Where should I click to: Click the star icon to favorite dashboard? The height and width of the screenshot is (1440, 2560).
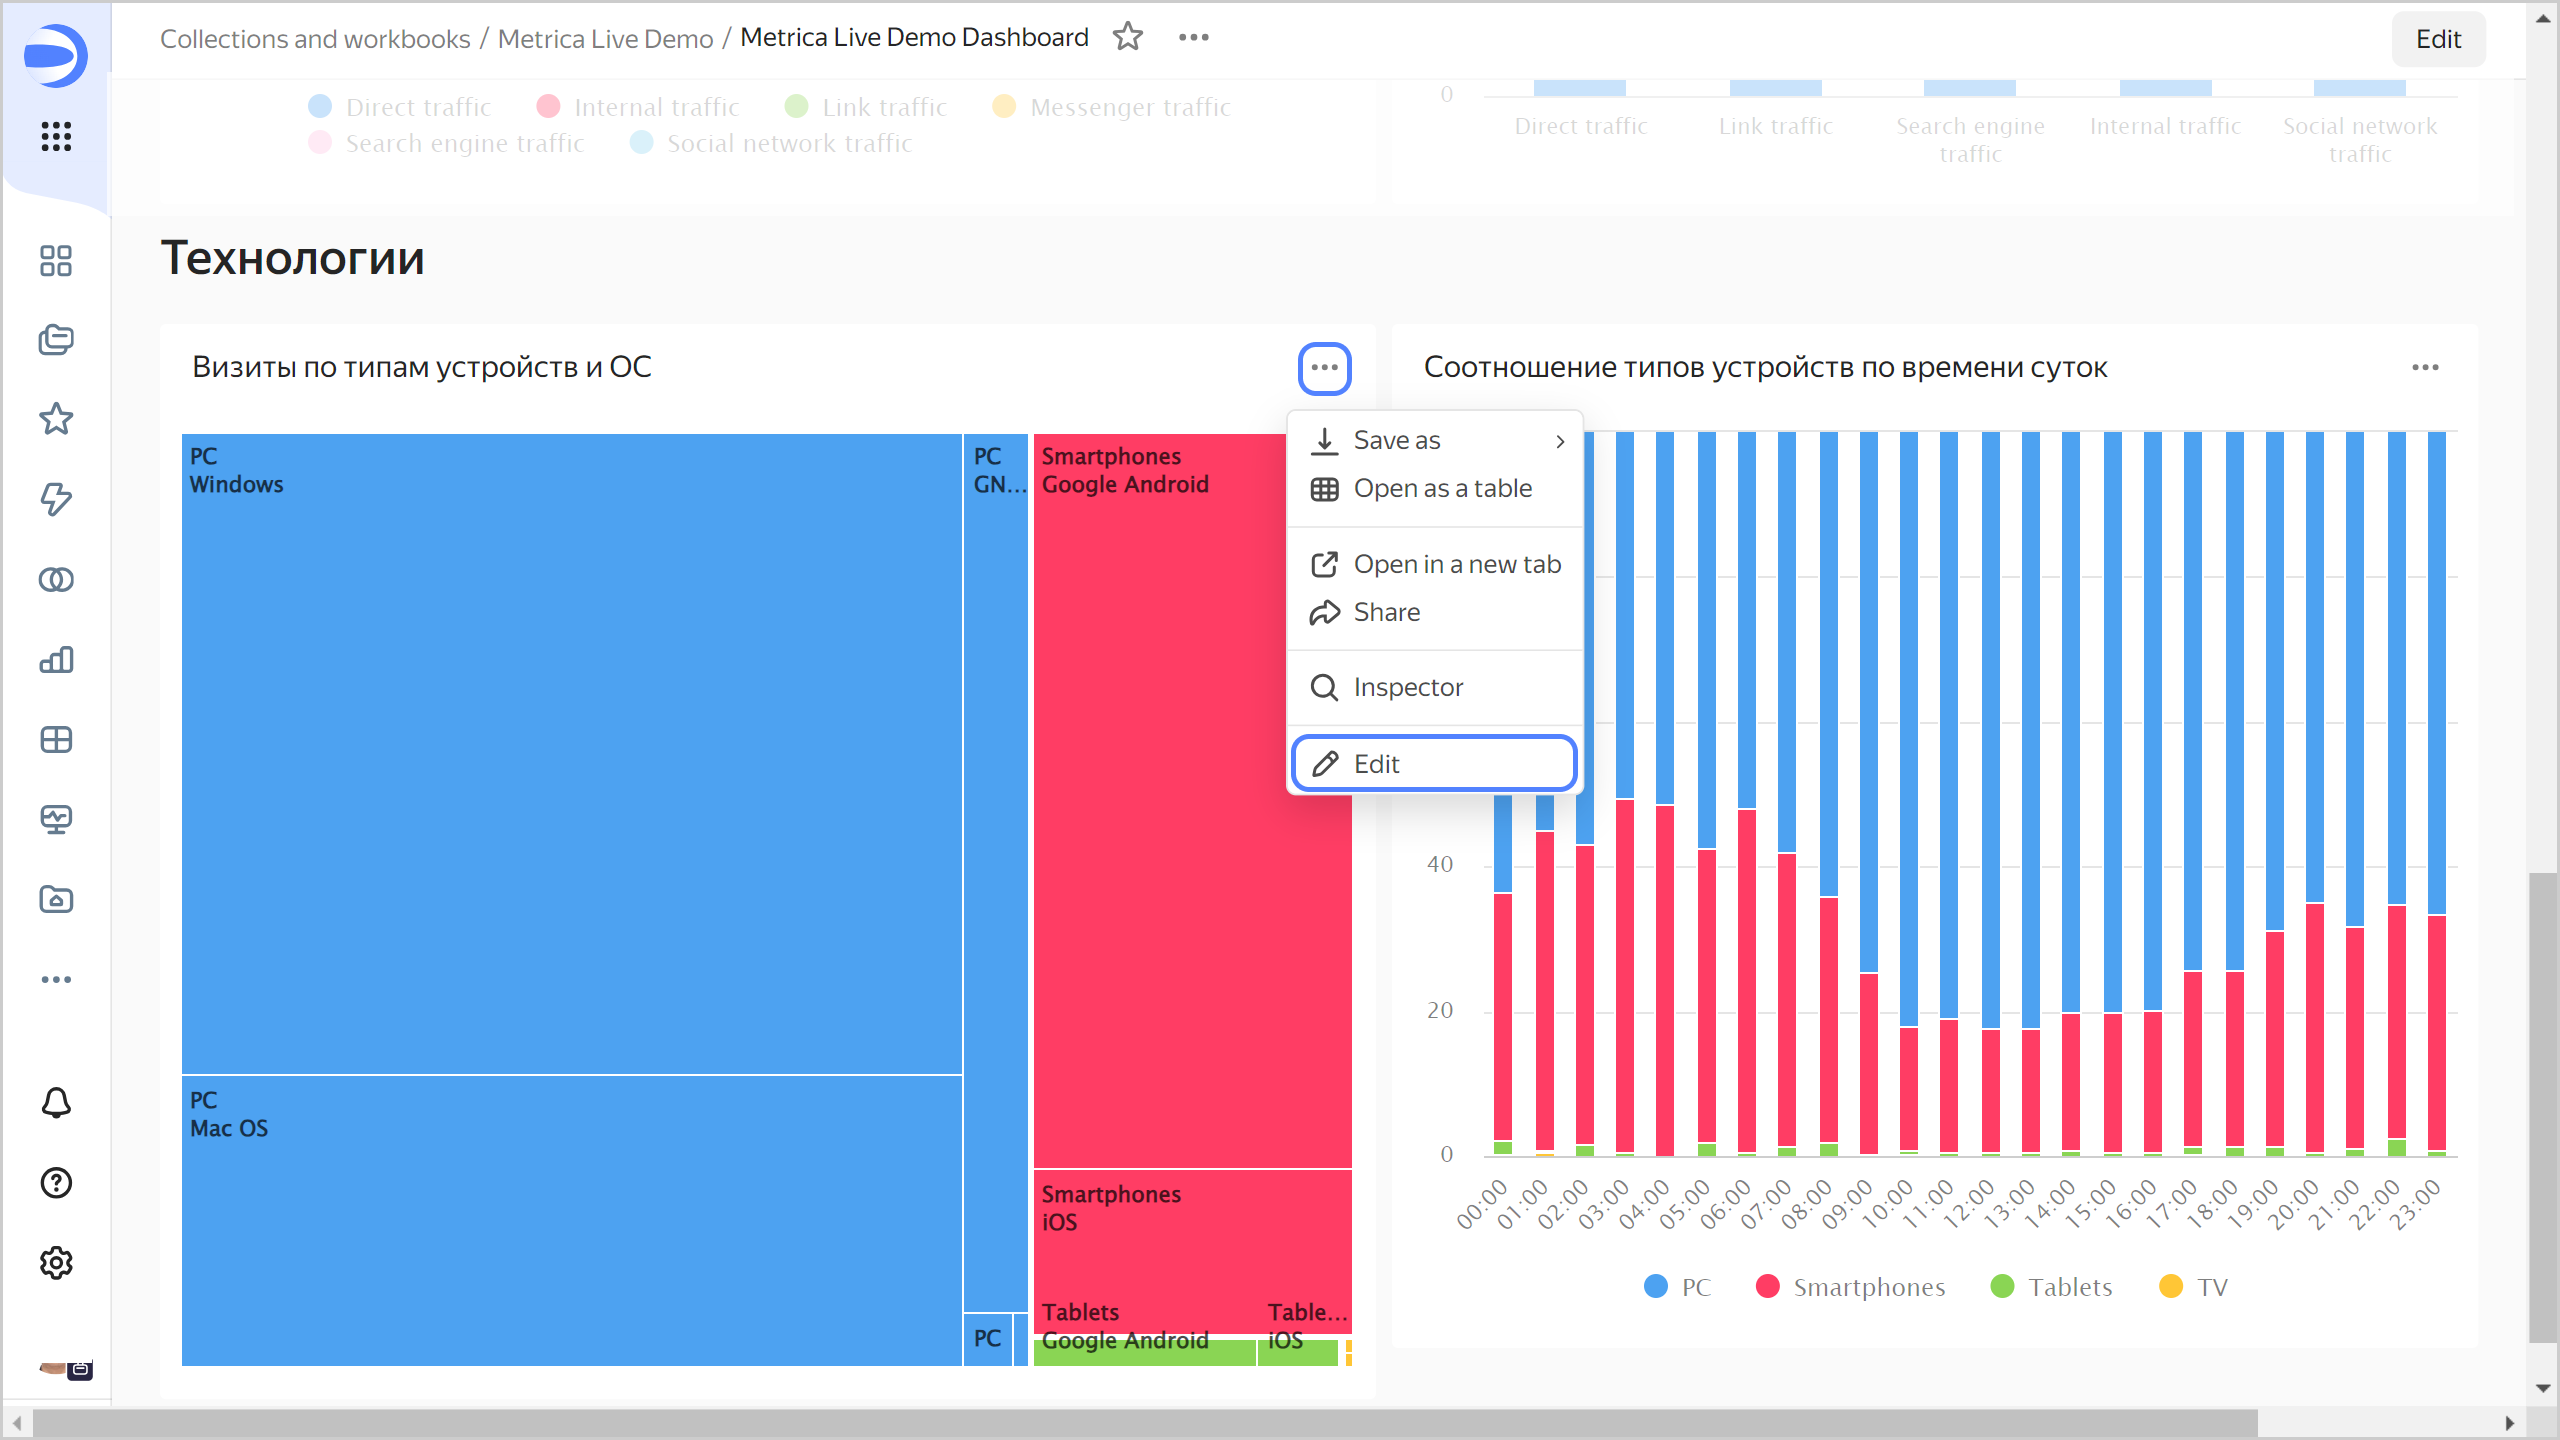[1128, 37]
